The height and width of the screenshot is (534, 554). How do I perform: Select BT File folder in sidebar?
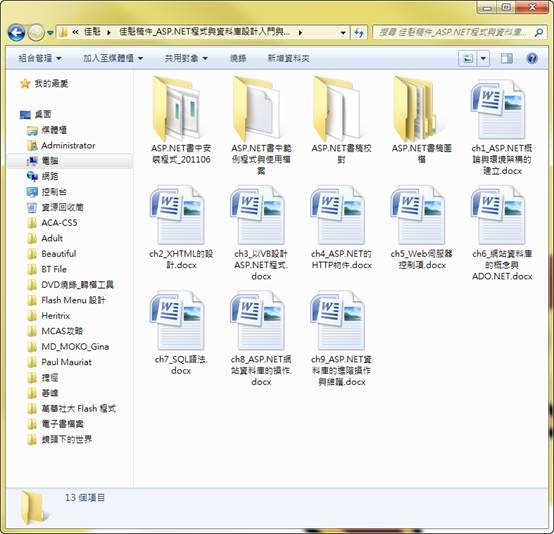47,269
